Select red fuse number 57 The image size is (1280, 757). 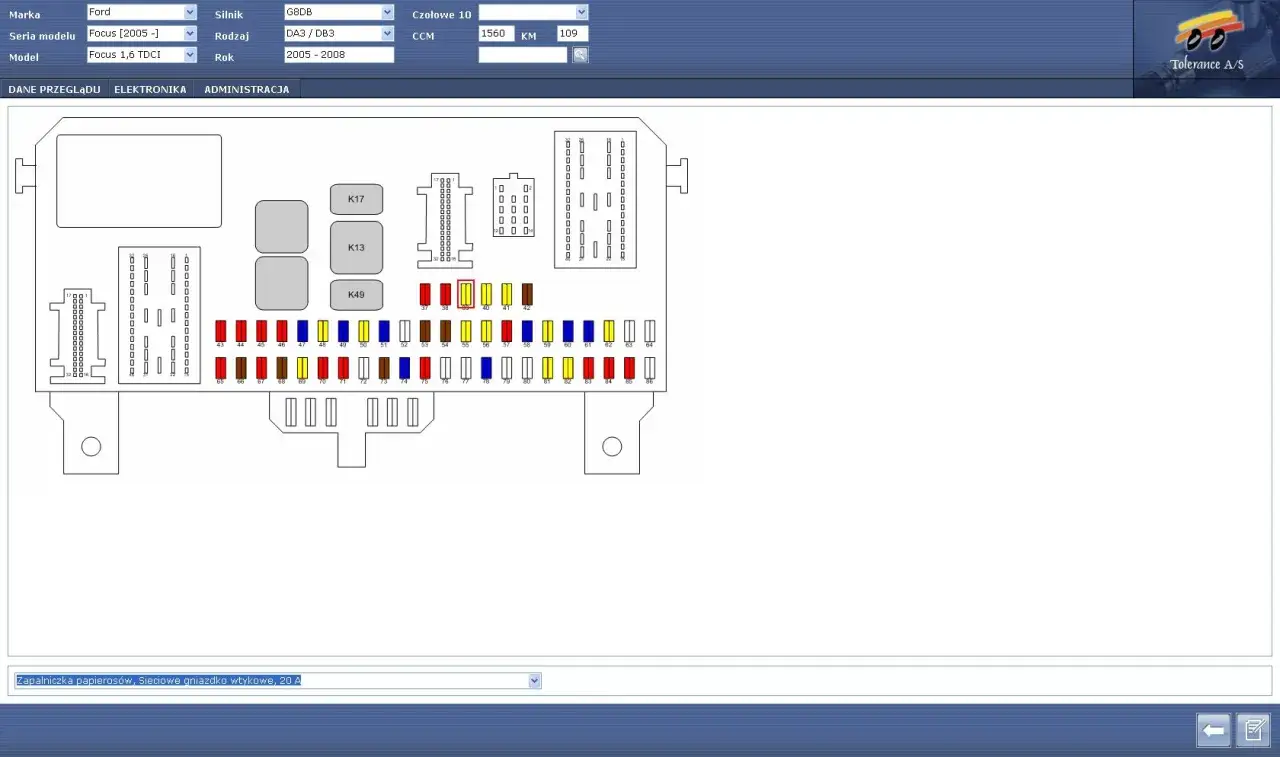click(x=506, y=331)
